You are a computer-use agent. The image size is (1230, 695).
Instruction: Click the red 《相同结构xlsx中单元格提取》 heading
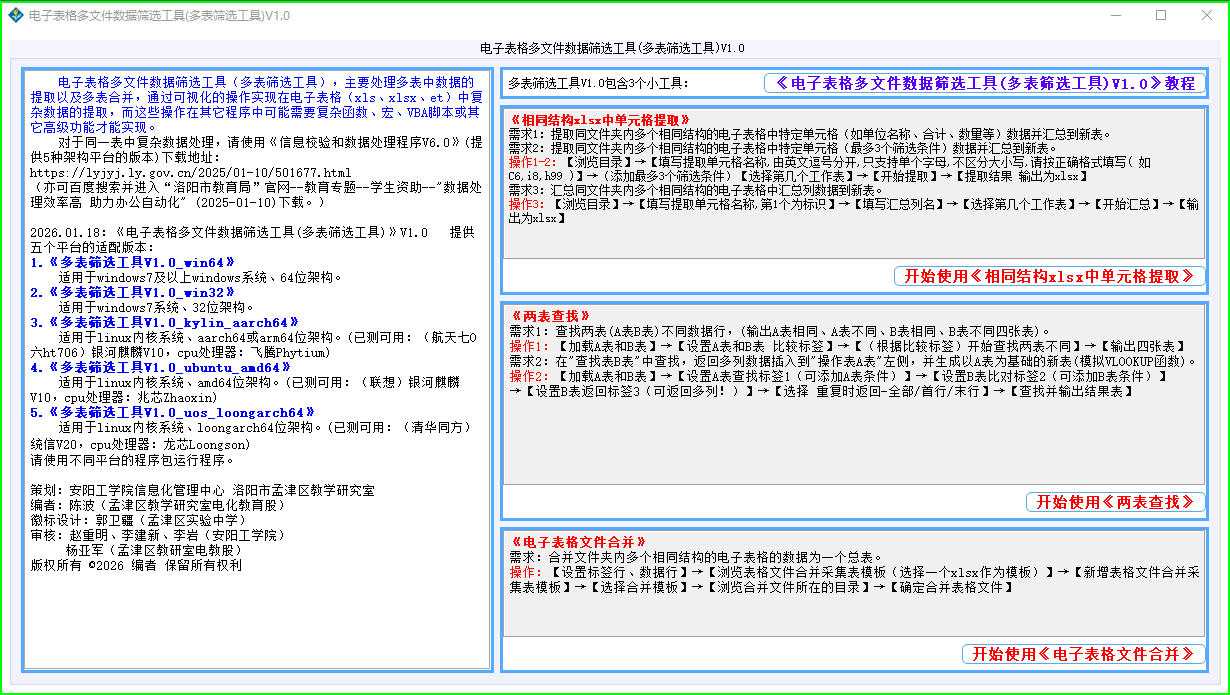pos(599,119)
